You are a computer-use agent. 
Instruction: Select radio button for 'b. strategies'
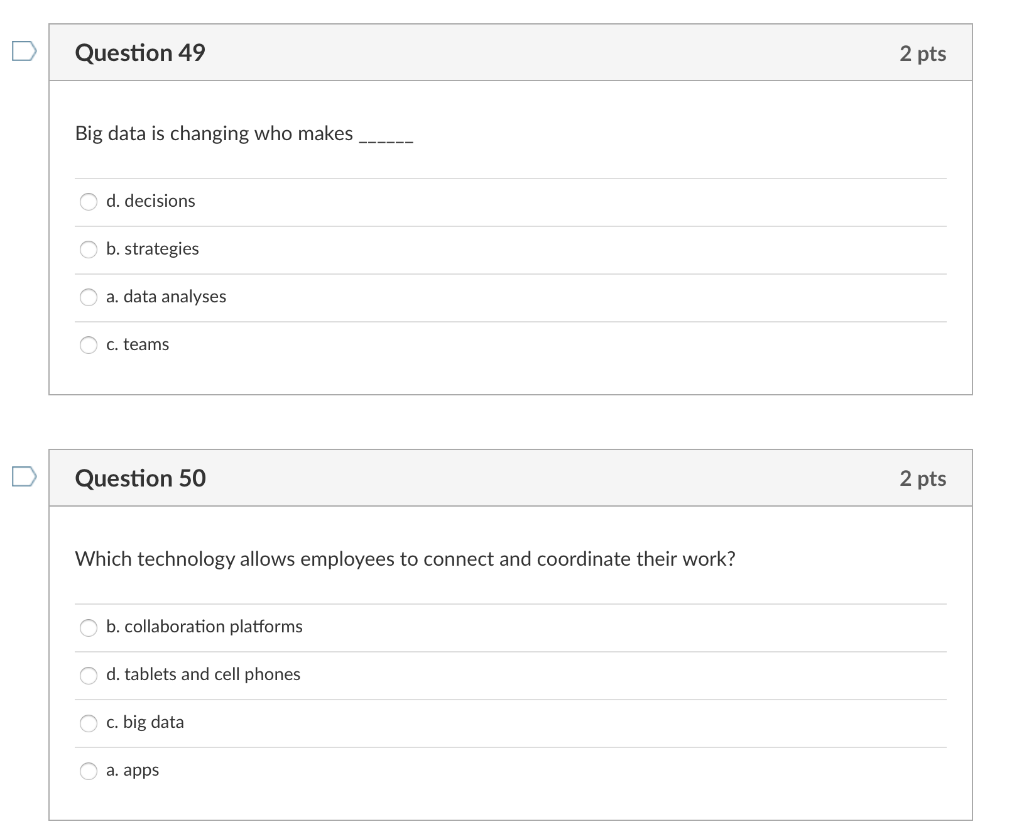pos(88,249)
